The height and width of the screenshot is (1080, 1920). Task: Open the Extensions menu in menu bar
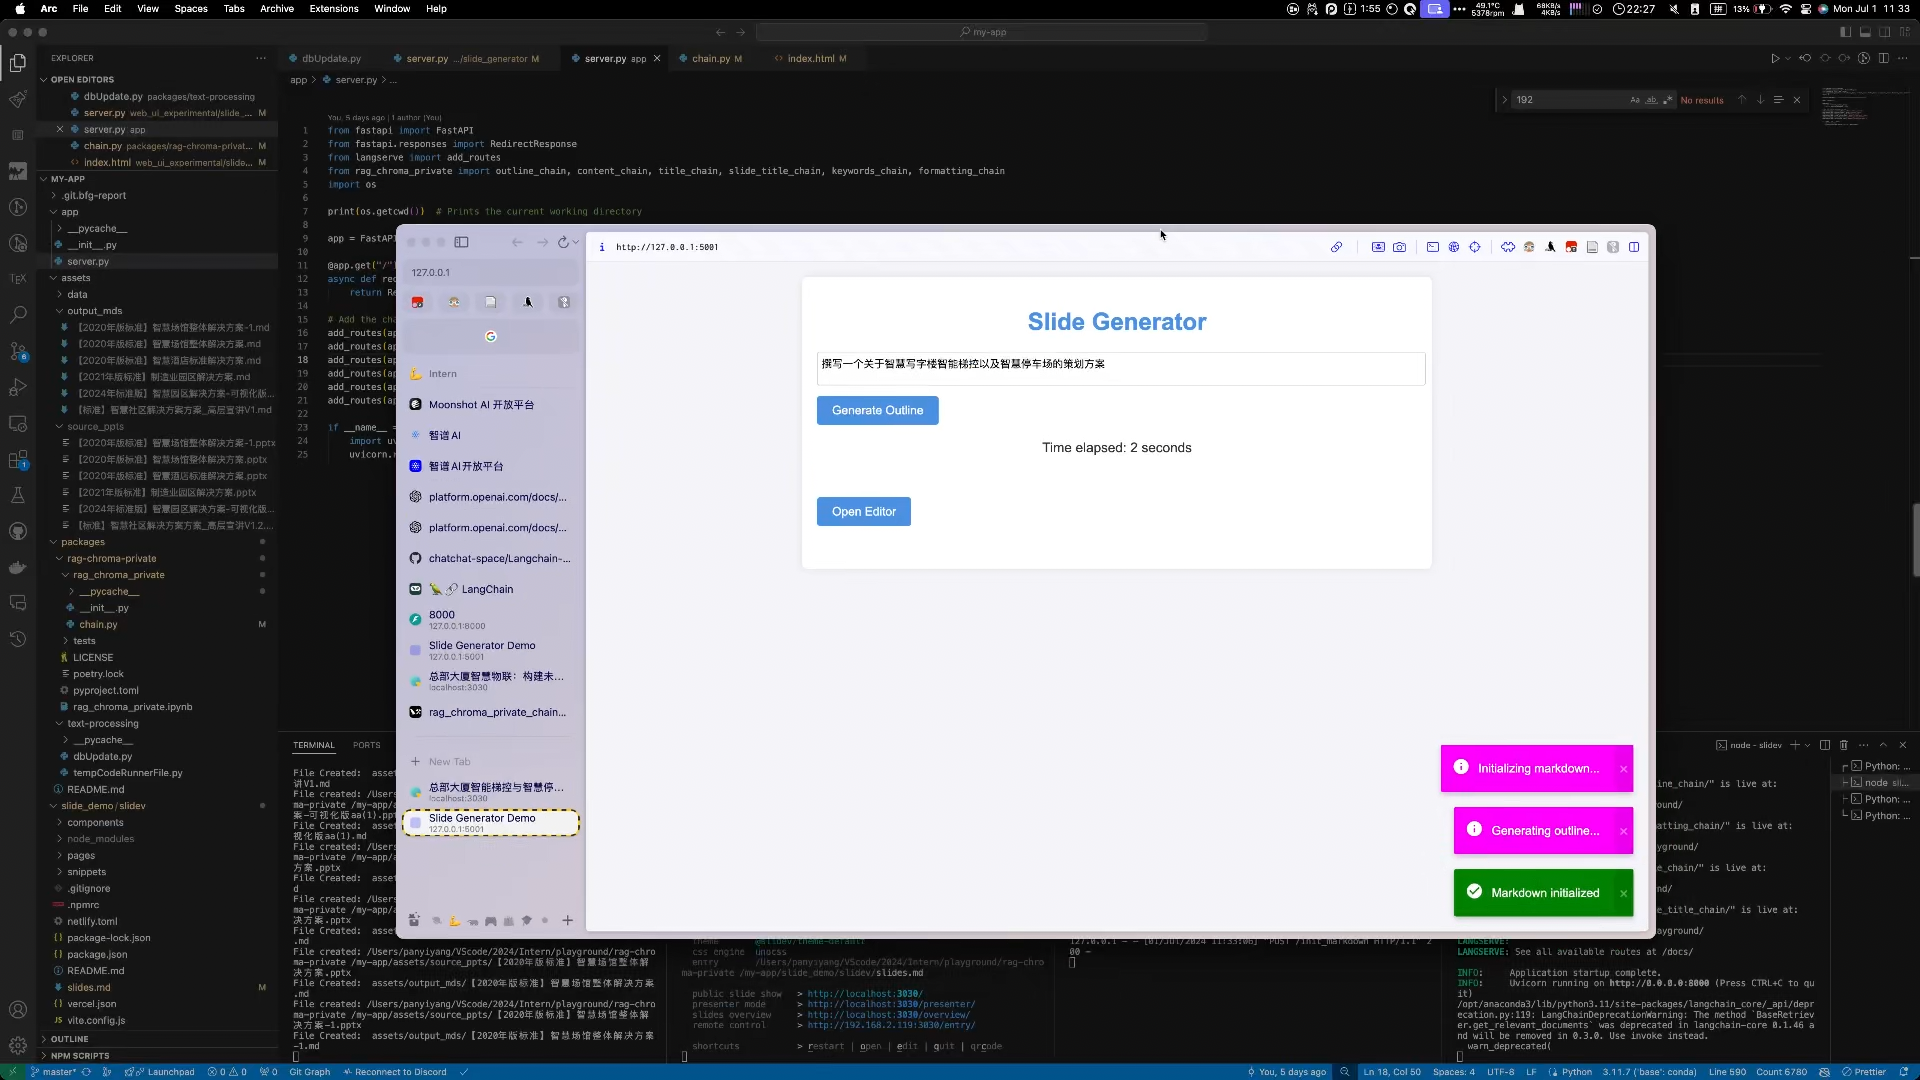point(333,9)
